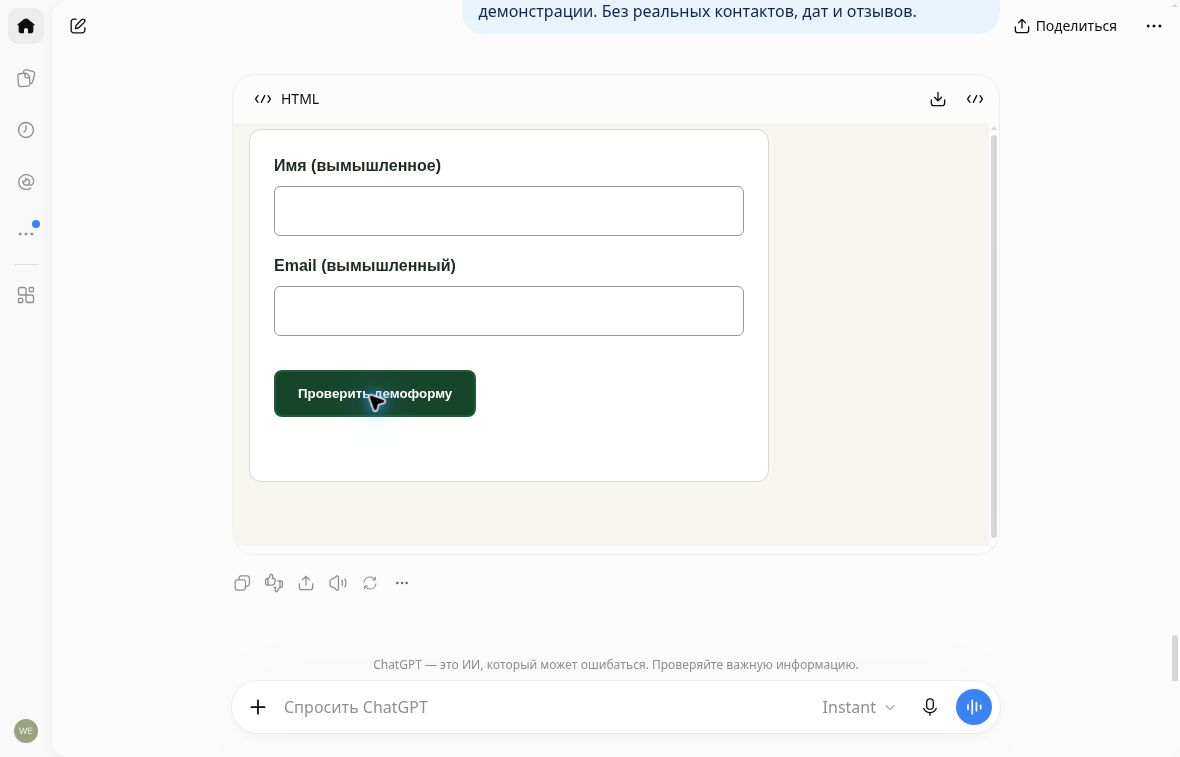Read the response aloud with the speaker icon
The height and width of the screenshot is (757, 1180).
338,583
